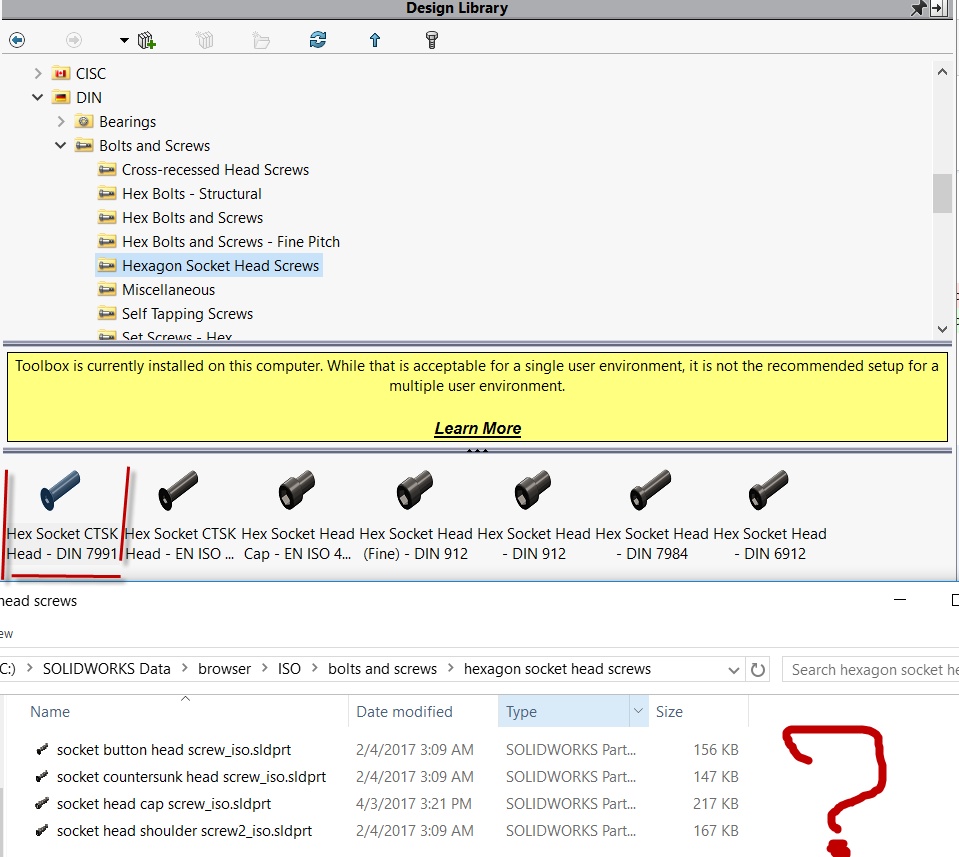959x857 pixels.
Task: Sort files by Name column
Action: coord(50,712)
